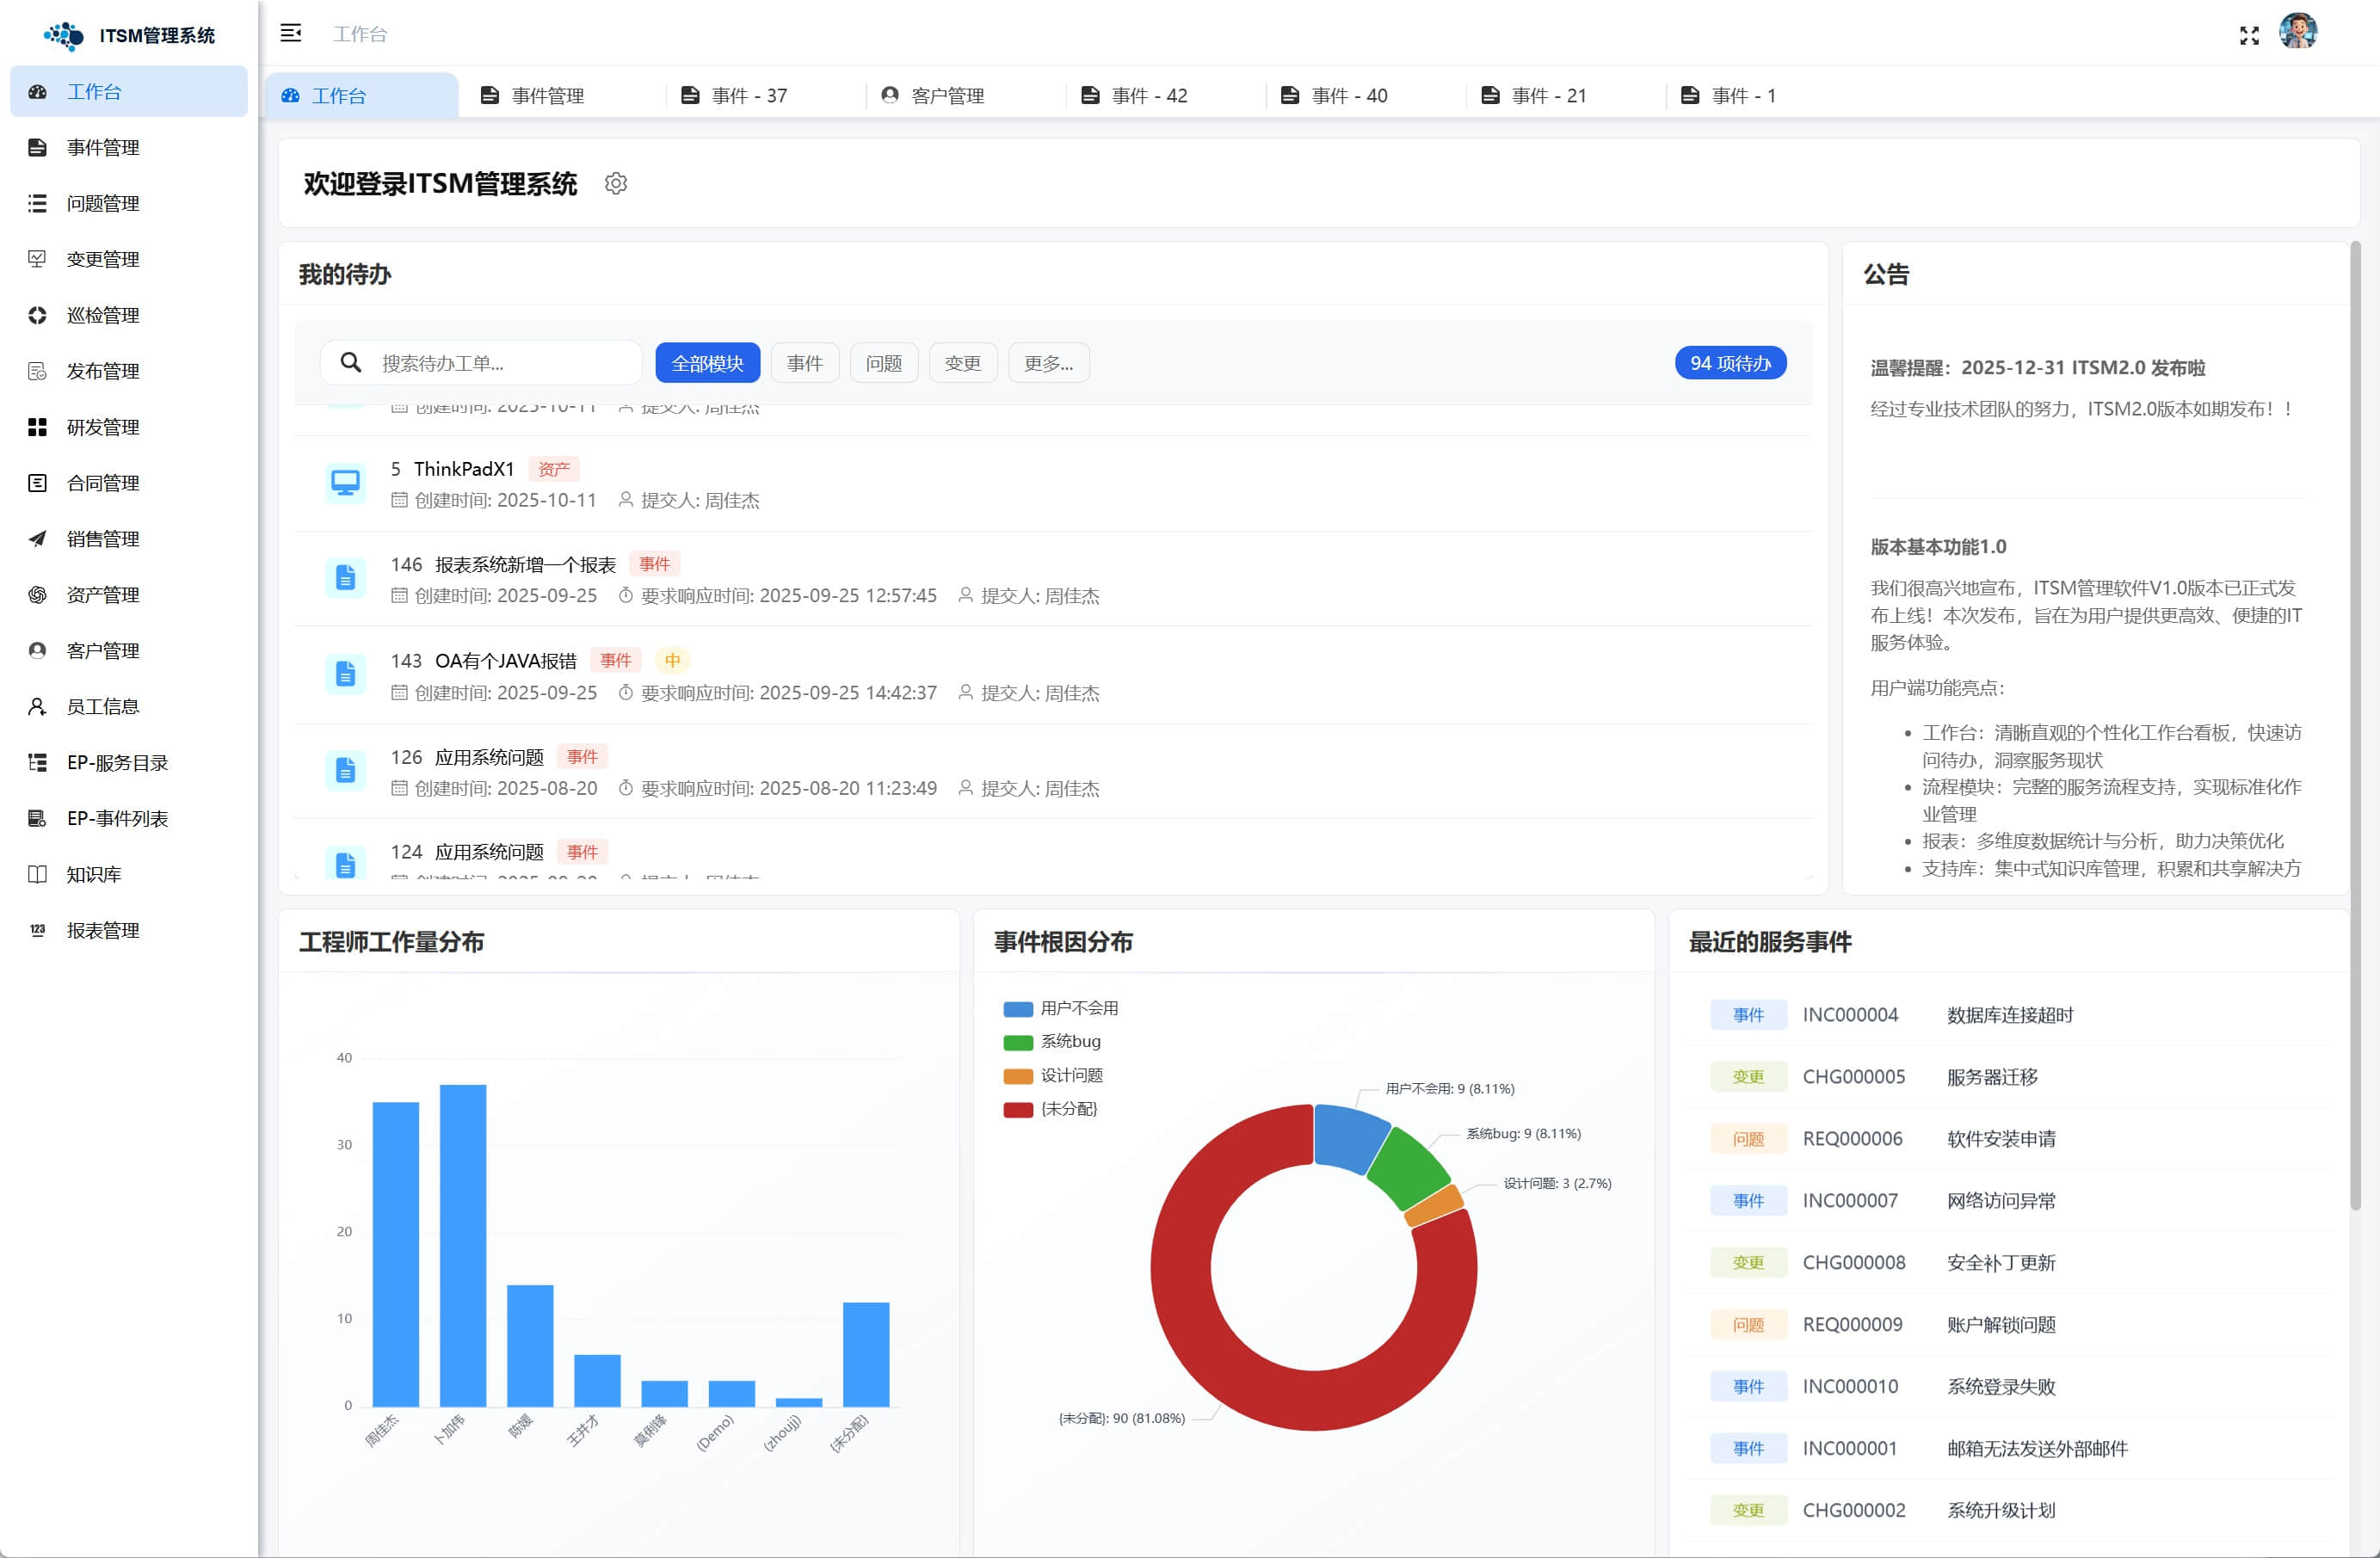Toggle {未分配} legend entry in the pie chart
The height and width of the screenshot is (1558, 2380).
pos(1050,1109)
